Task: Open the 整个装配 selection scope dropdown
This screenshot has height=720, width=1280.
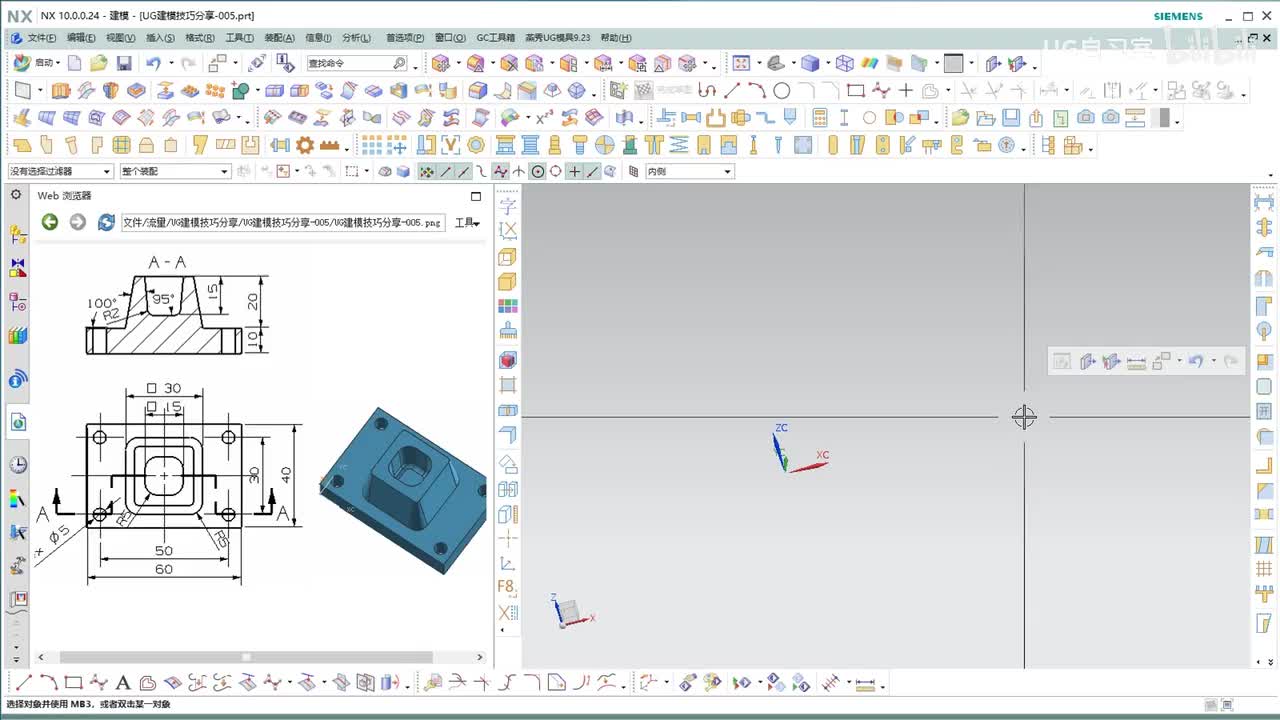Action: 175,172
